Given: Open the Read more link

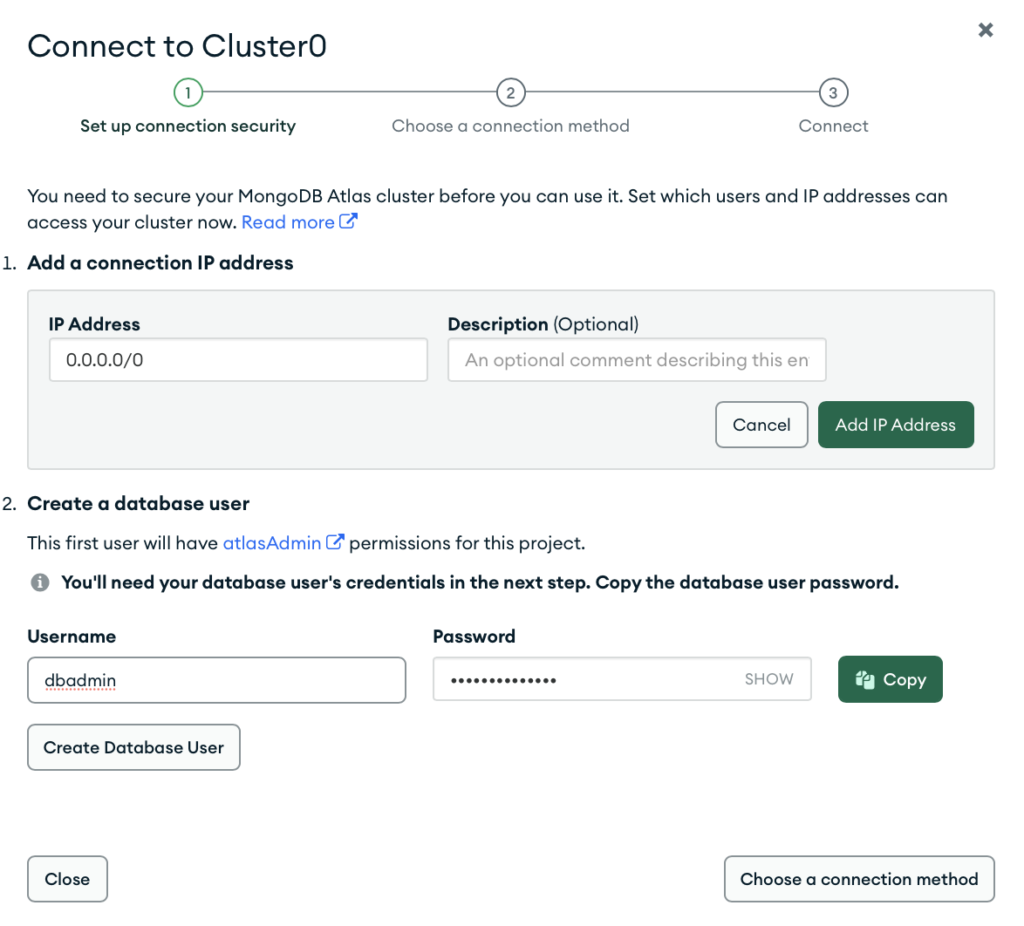Looking at the screenshot, I should coord(288,222).
